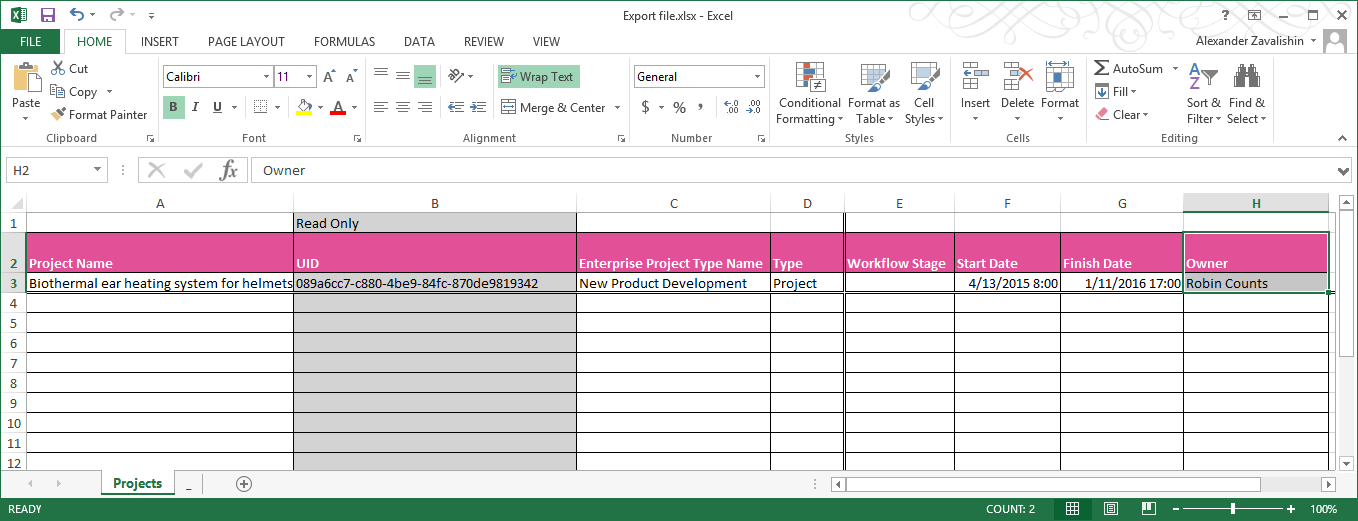Switch to the PAGE LAYOUT ribbon tab
The image size is (1358, 521).
(x=246, y=42)
